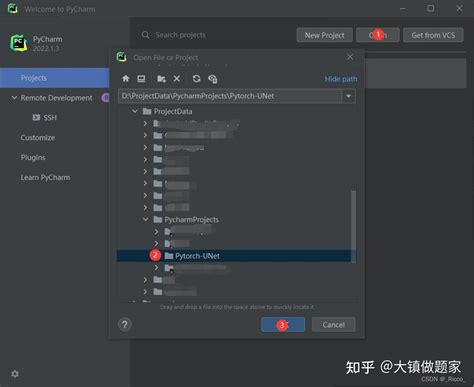Maximize the Welcome to PyCharm window
Viewport: 474px width, 387px height.
431,8
